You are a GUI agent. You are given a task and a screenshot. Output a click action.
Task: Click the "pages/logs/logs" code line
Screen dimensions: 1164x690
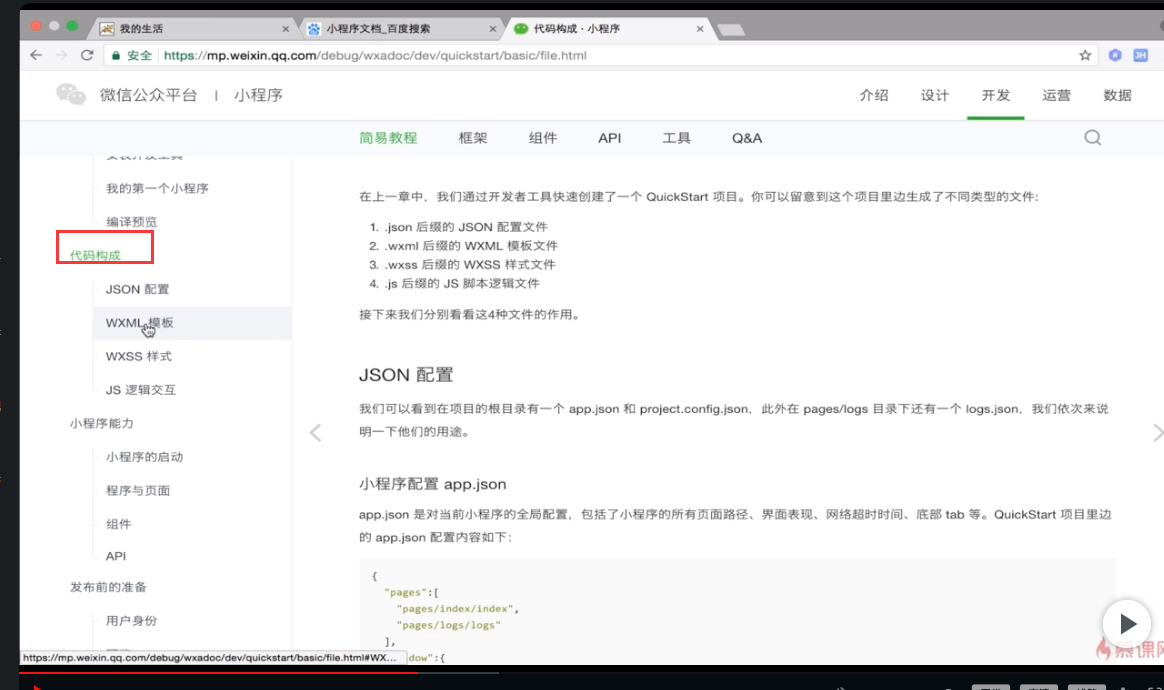(x=448, y=625)
